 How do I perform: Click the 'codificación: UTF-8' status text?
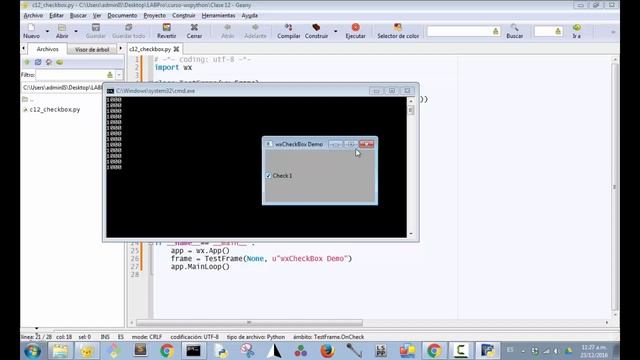point(195,337)
